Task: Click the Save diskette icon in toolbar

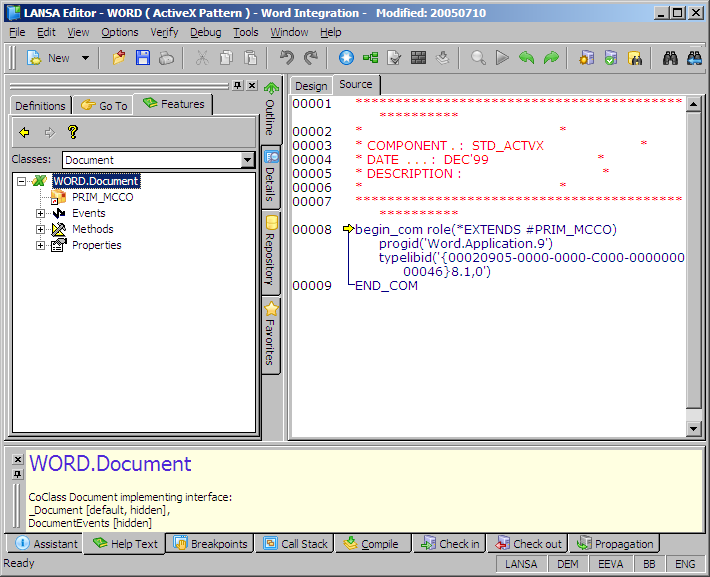Action: coord(143,58)
